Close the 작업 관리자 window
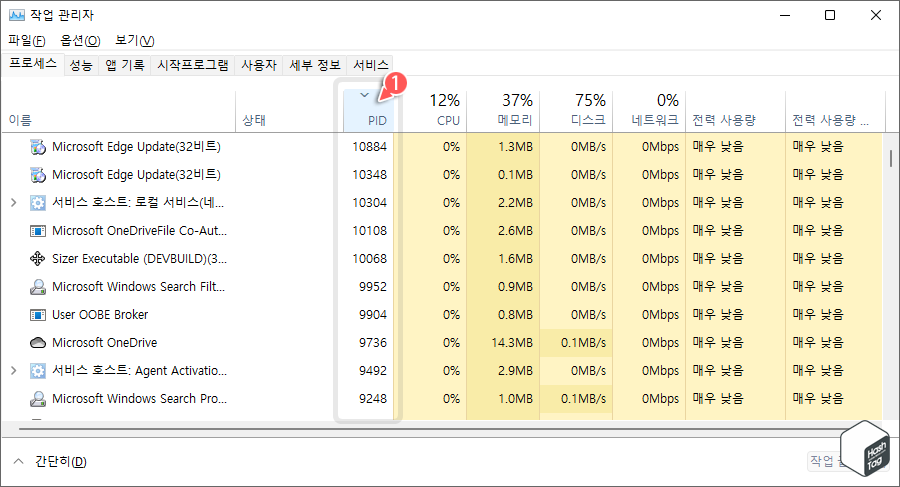900x487 pixels. [x=876, y=16]
